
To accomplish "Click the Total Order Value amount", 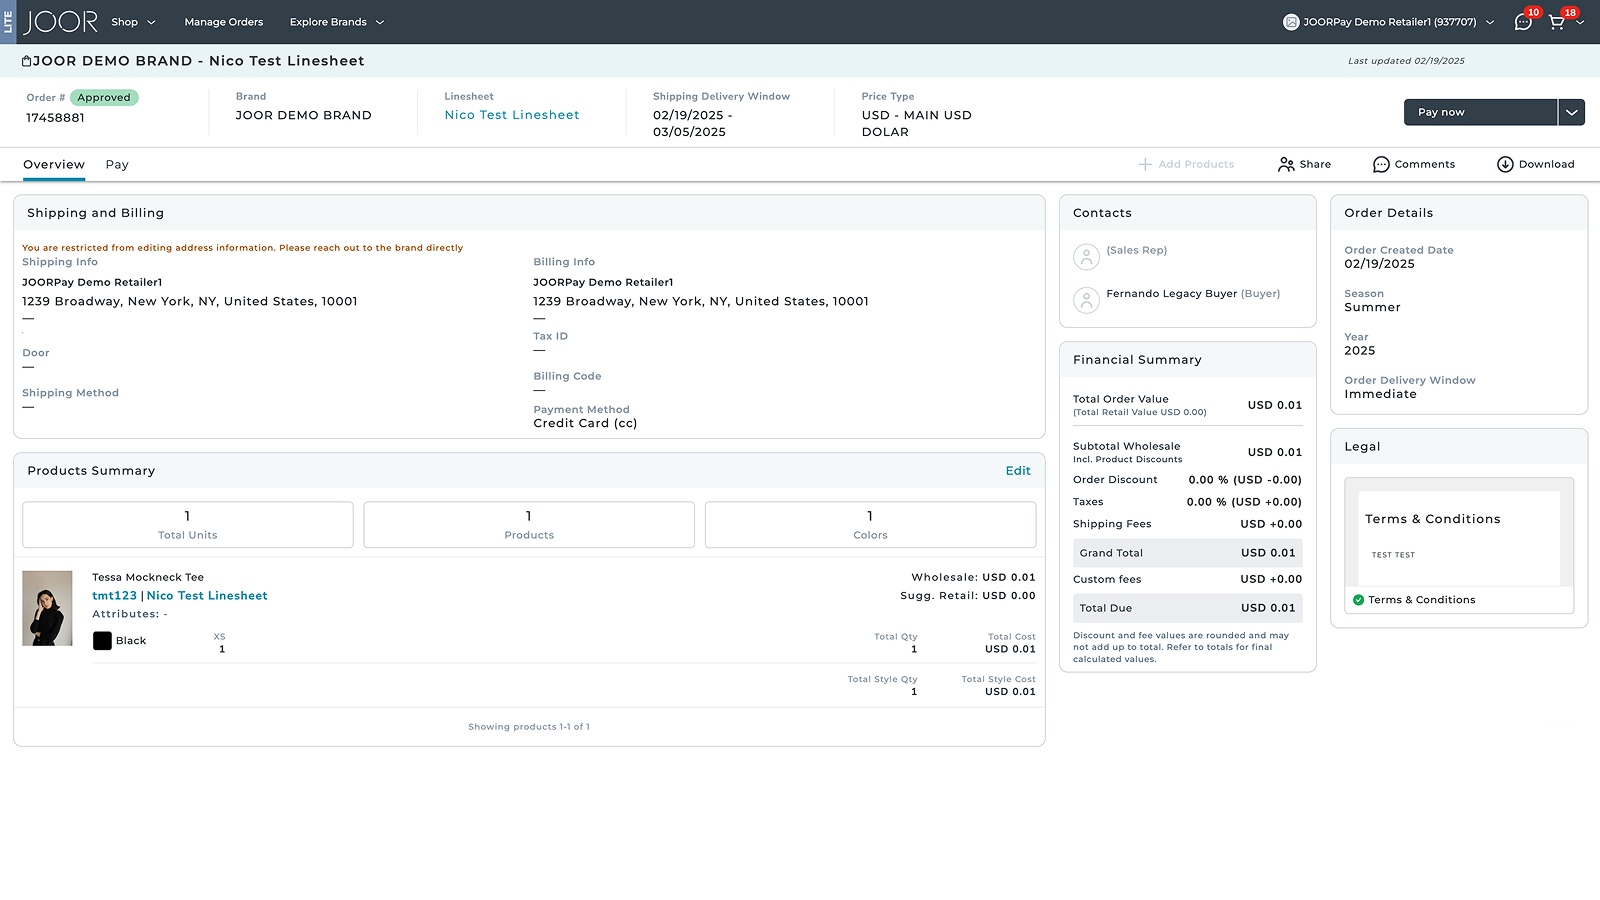I will (1275, 405).
